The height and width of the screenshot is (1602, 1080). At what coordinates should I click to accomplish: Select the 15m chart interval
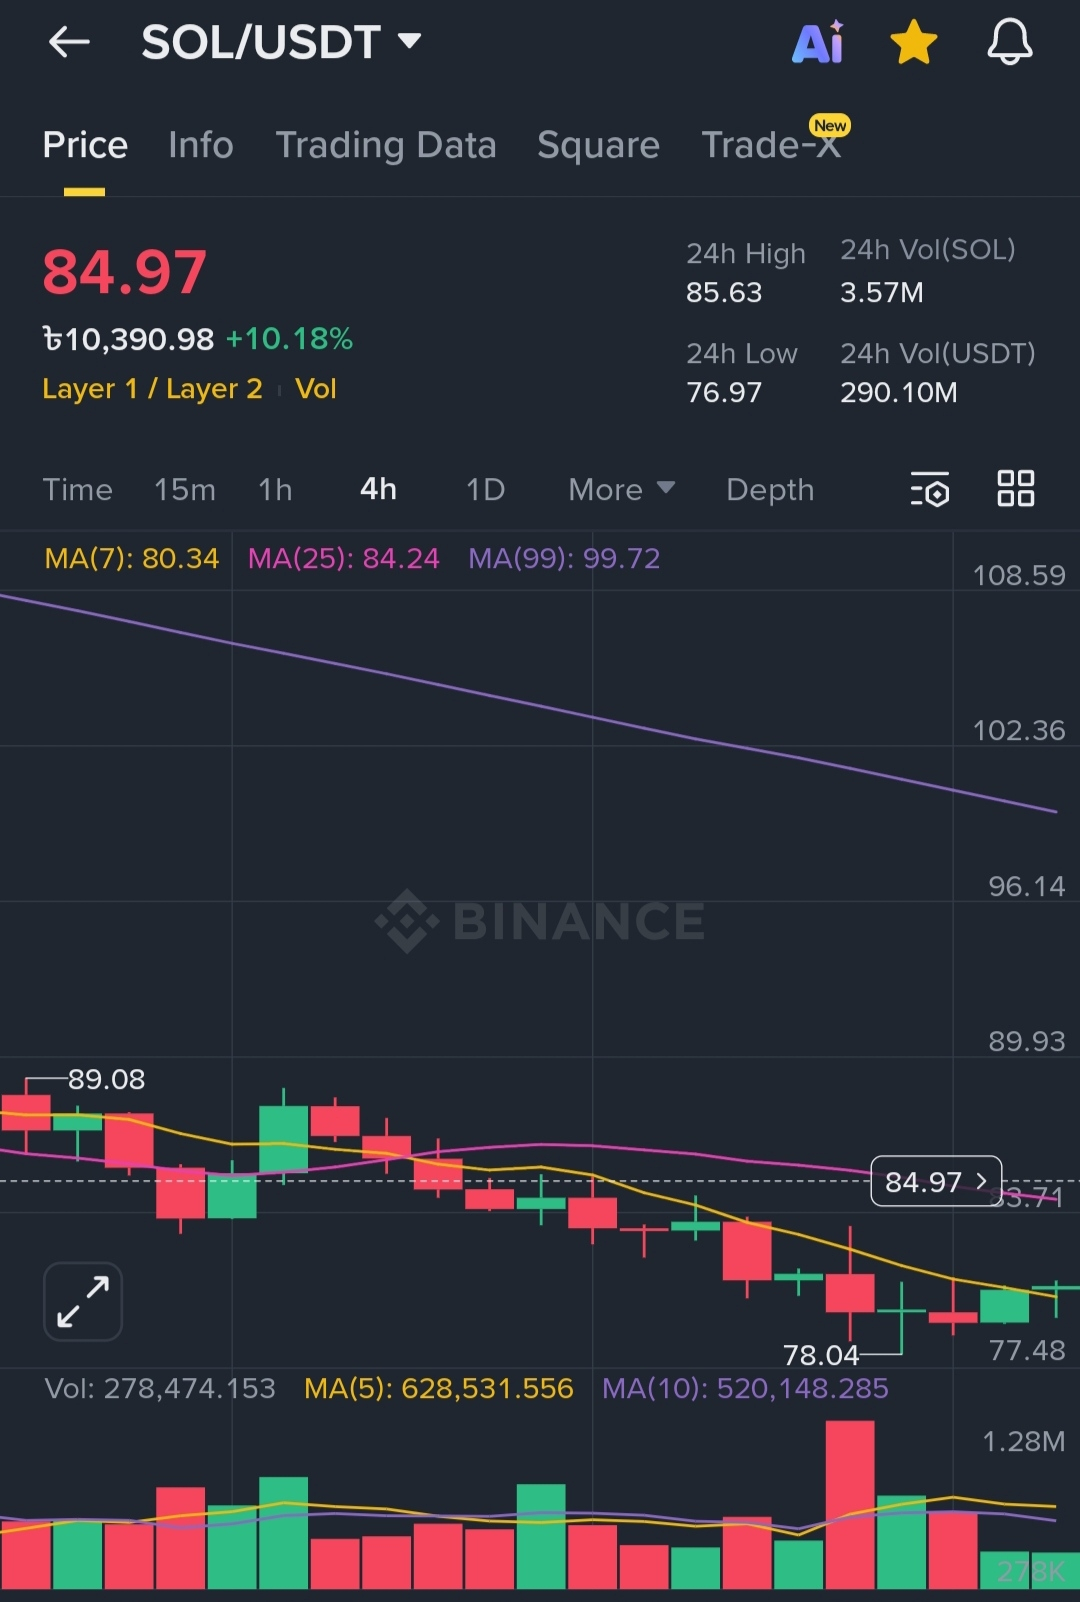[x=185, y=490]
